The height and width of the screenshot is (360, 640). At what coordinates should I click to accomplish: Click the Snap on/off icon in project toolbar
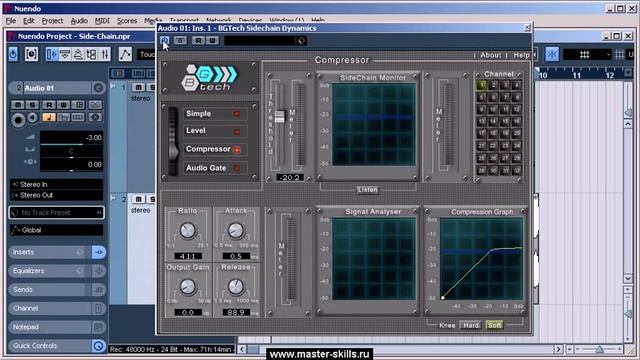coord(552,54)
